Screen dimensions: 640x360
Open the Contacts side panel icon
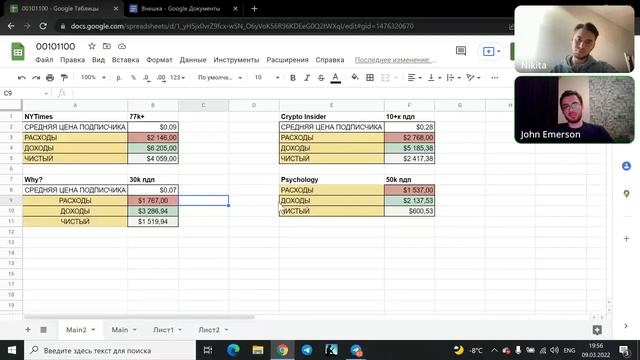click(x=627, y=166)
